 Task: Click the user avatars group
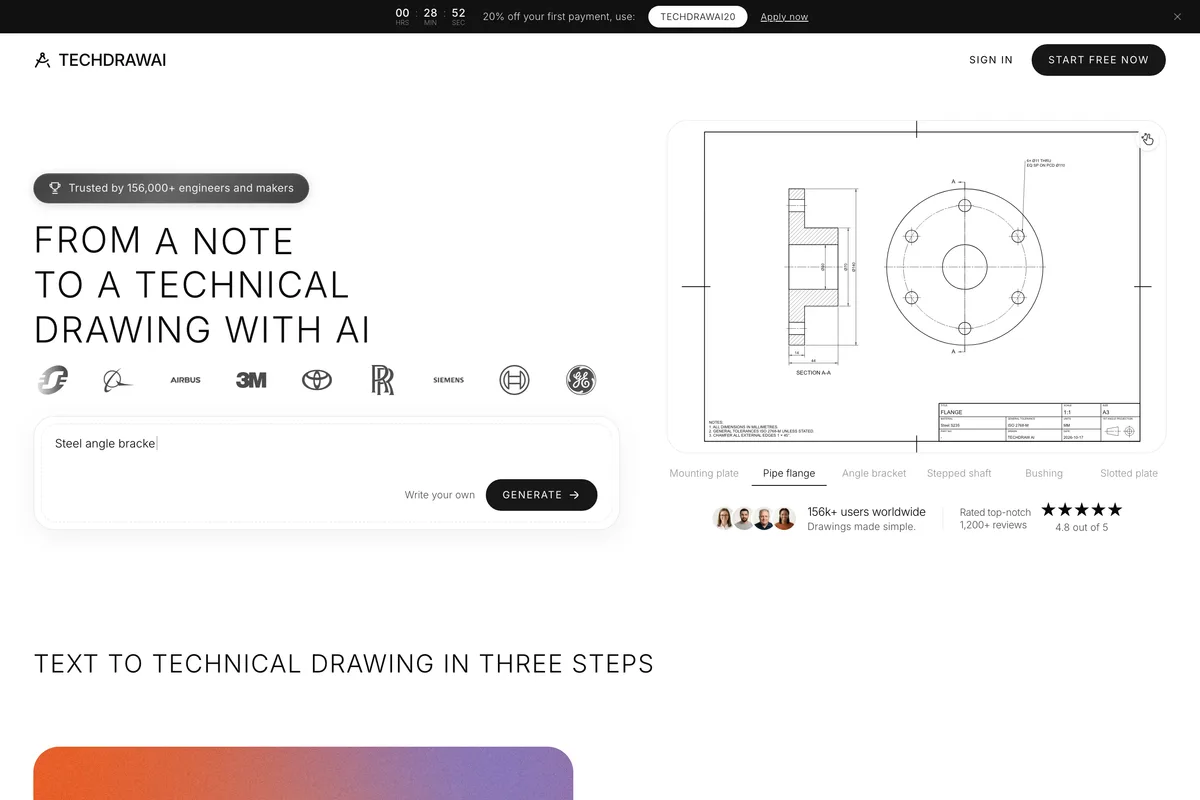point(754,518)
